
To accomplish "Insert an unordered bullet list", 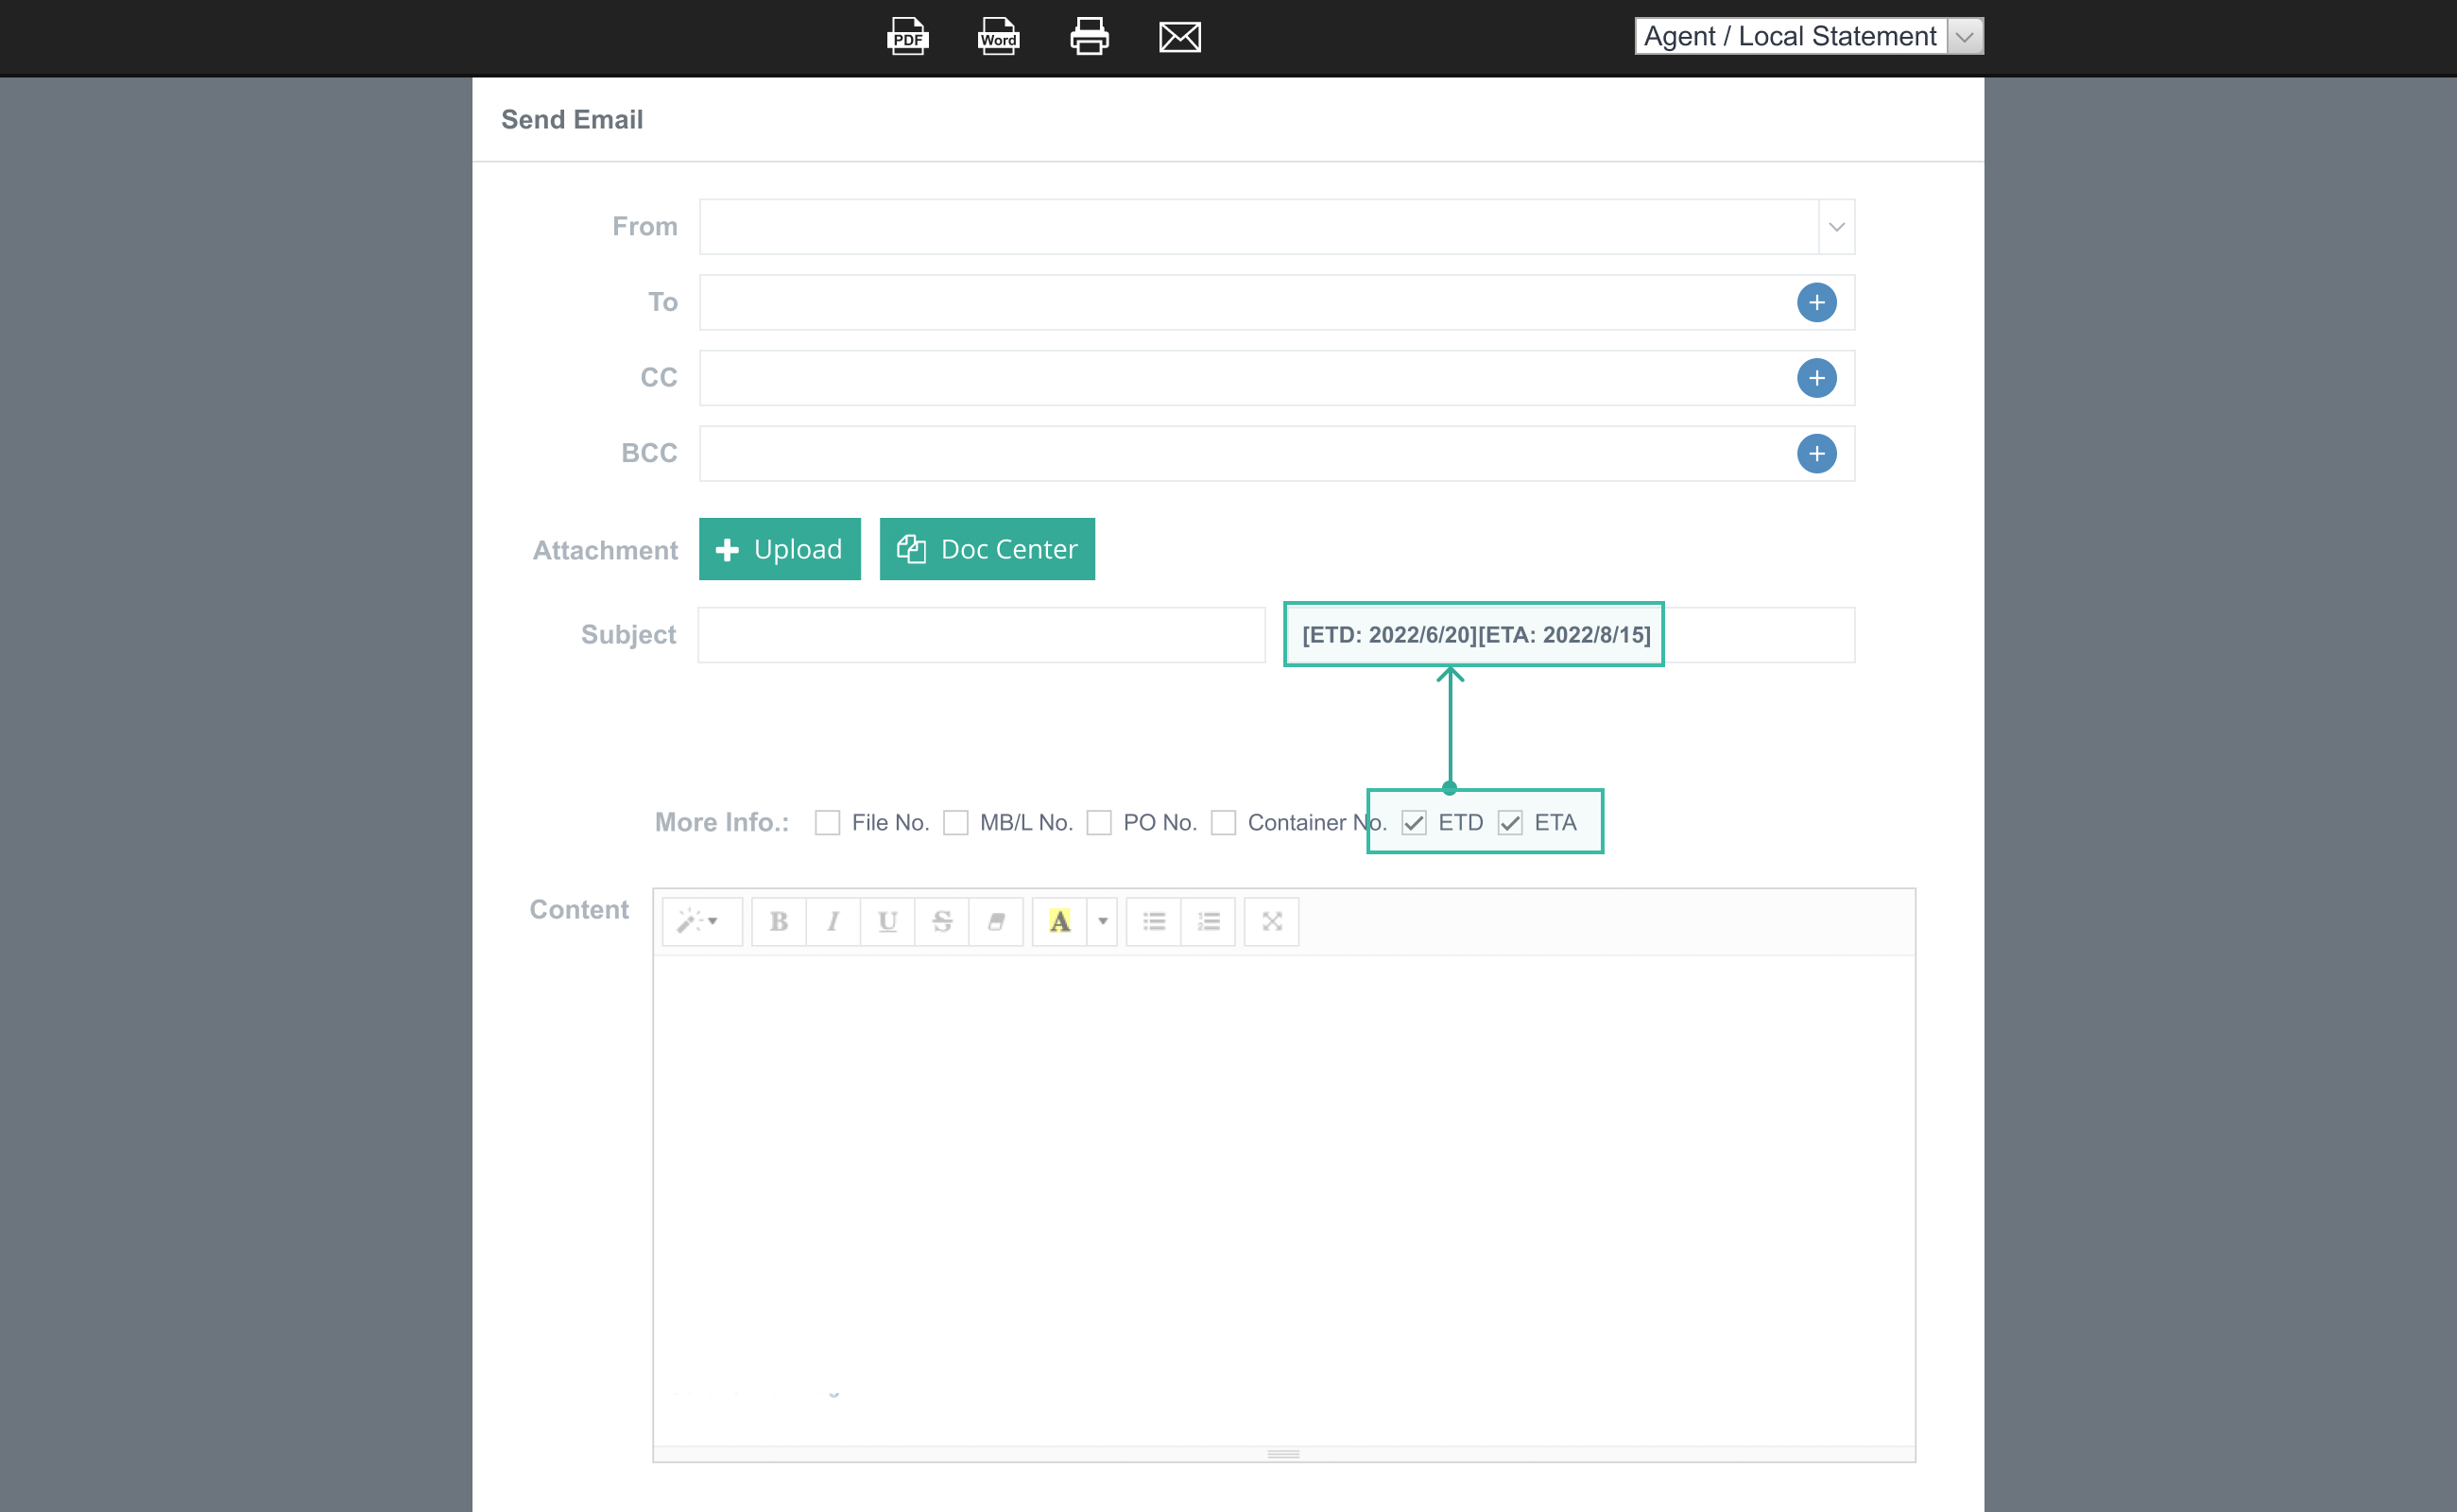I will click(x=1154, y=921).
